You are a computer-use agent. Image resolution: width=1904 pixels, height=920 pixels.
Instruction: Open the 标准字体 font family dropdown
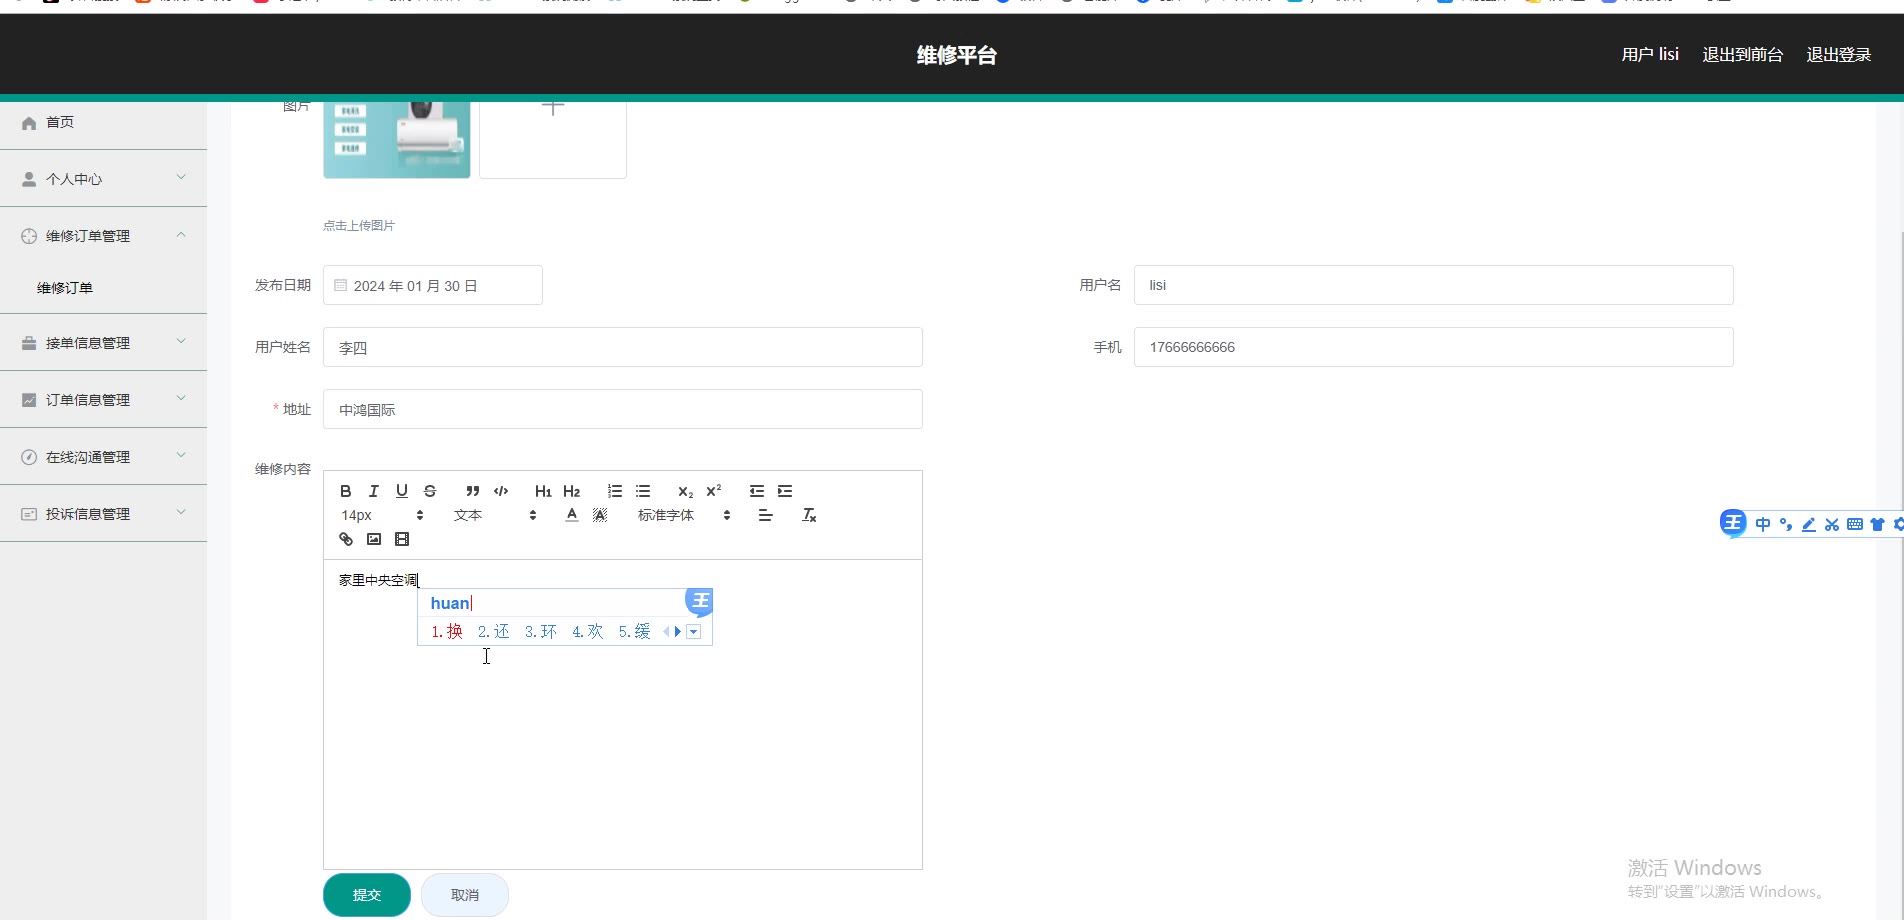point(684,515)
